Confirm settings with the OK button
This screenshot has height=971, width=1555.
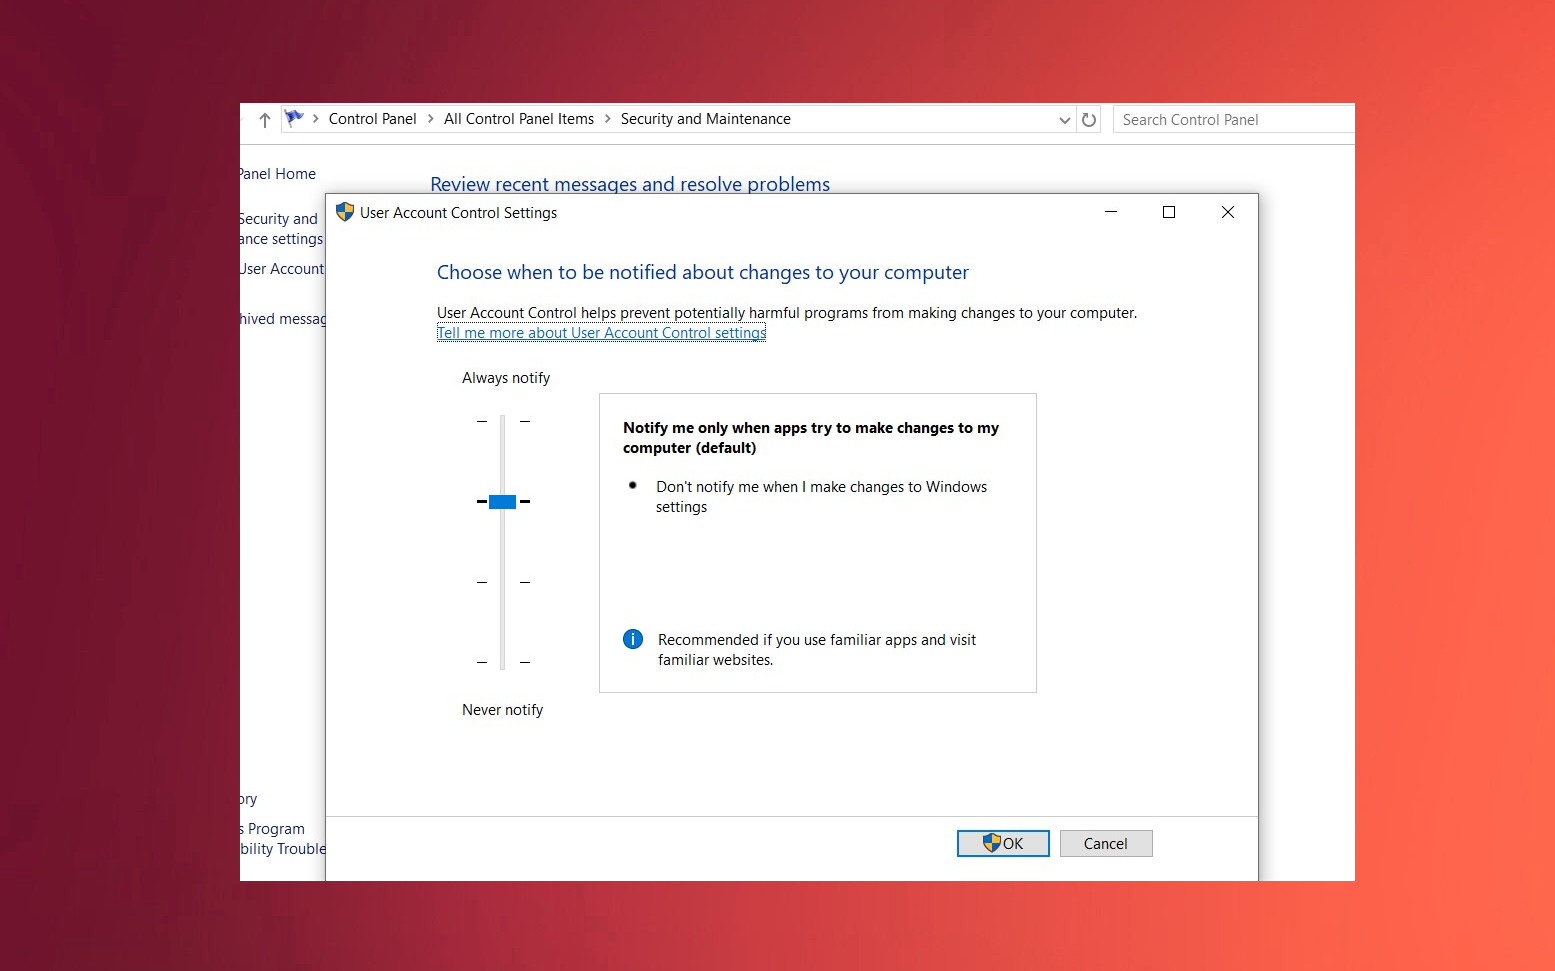click(x=1003, y=844)
